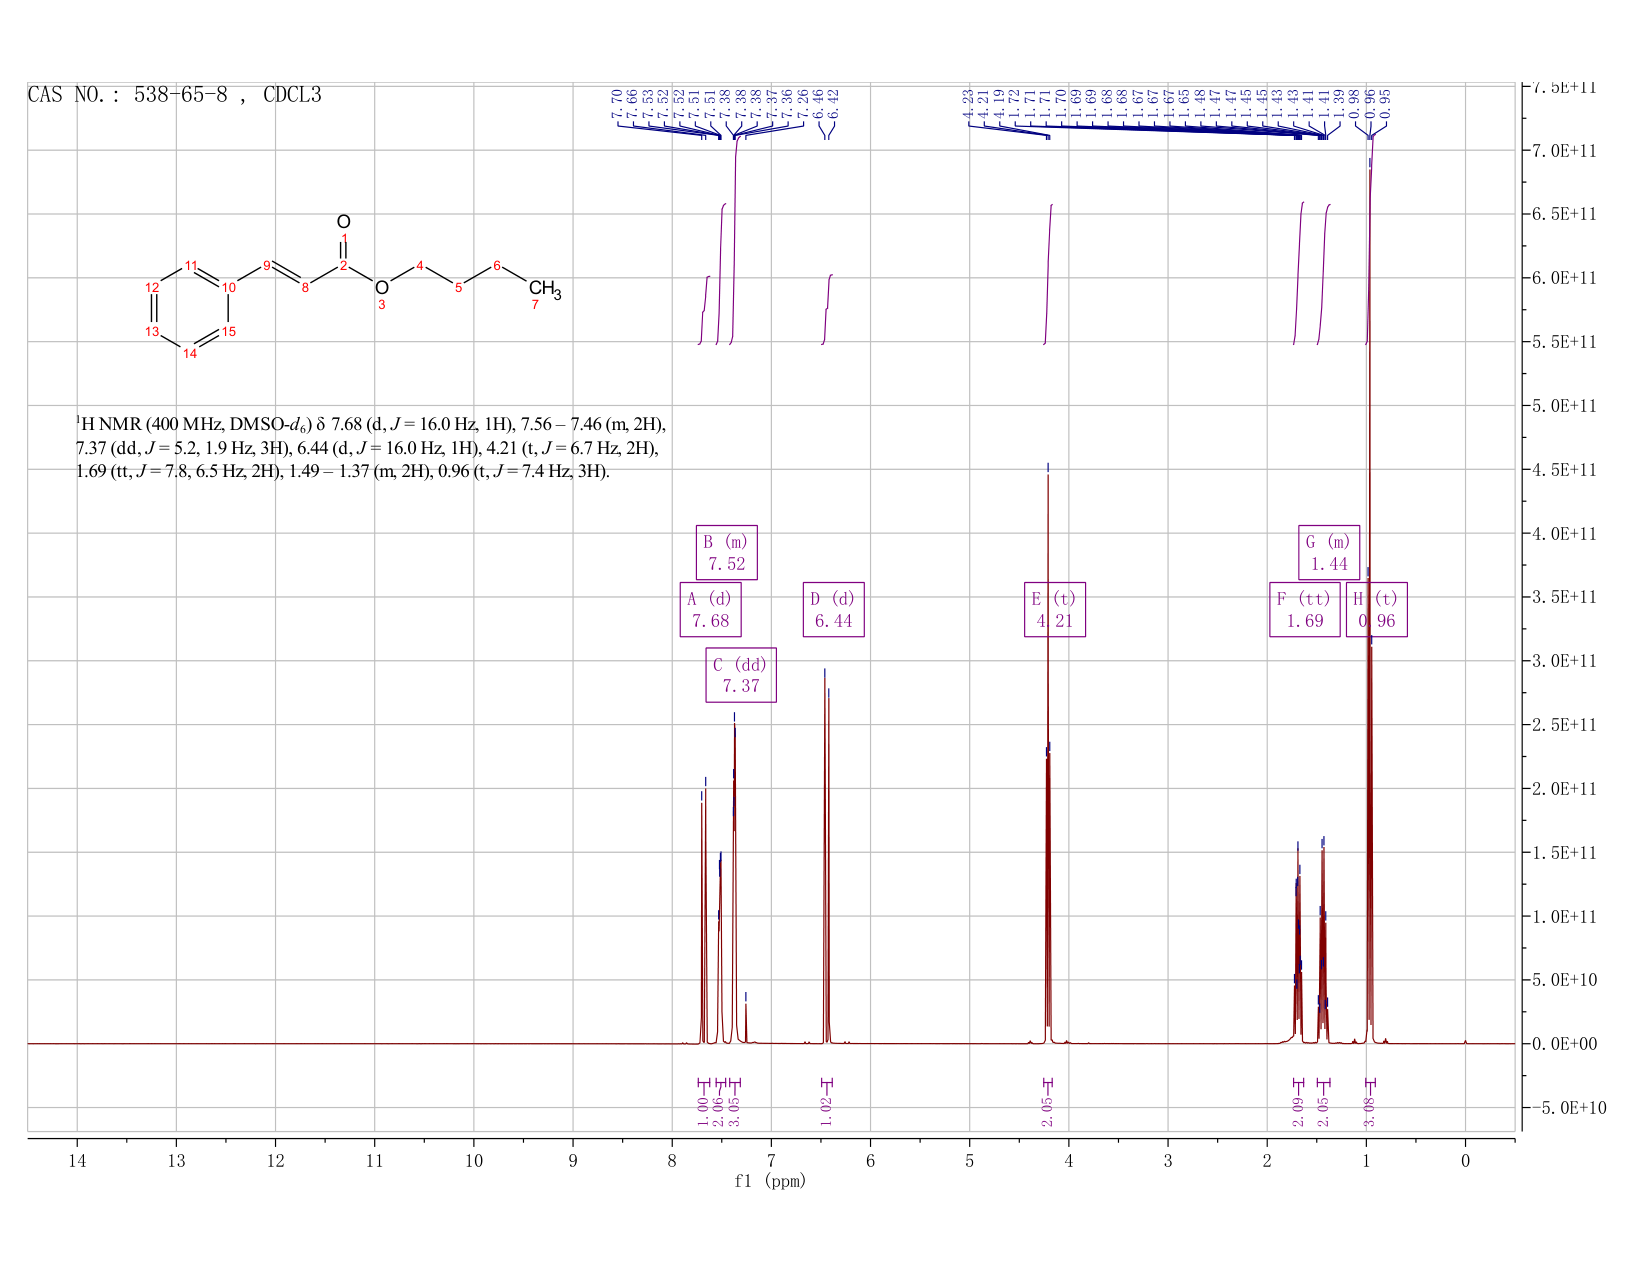Click the f1 (ppm) axis label
1650x1275 pixels.
pyautogui.click(x=770, y=1181)
